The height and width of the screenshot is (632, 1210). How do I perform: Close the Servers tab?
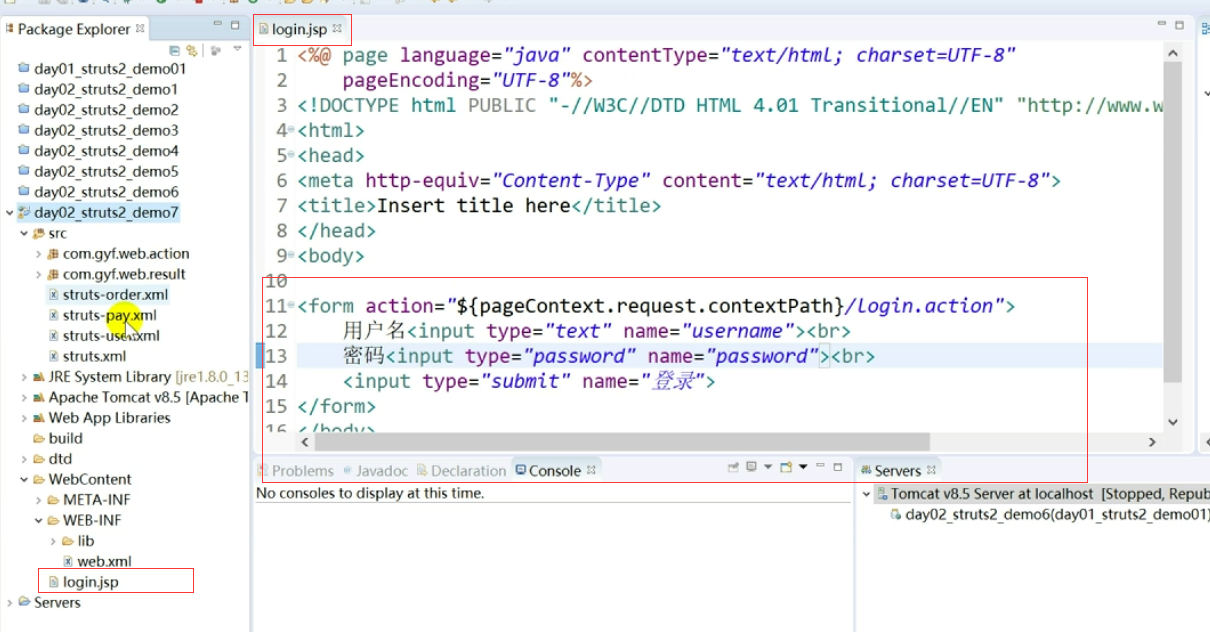point(931,470)
